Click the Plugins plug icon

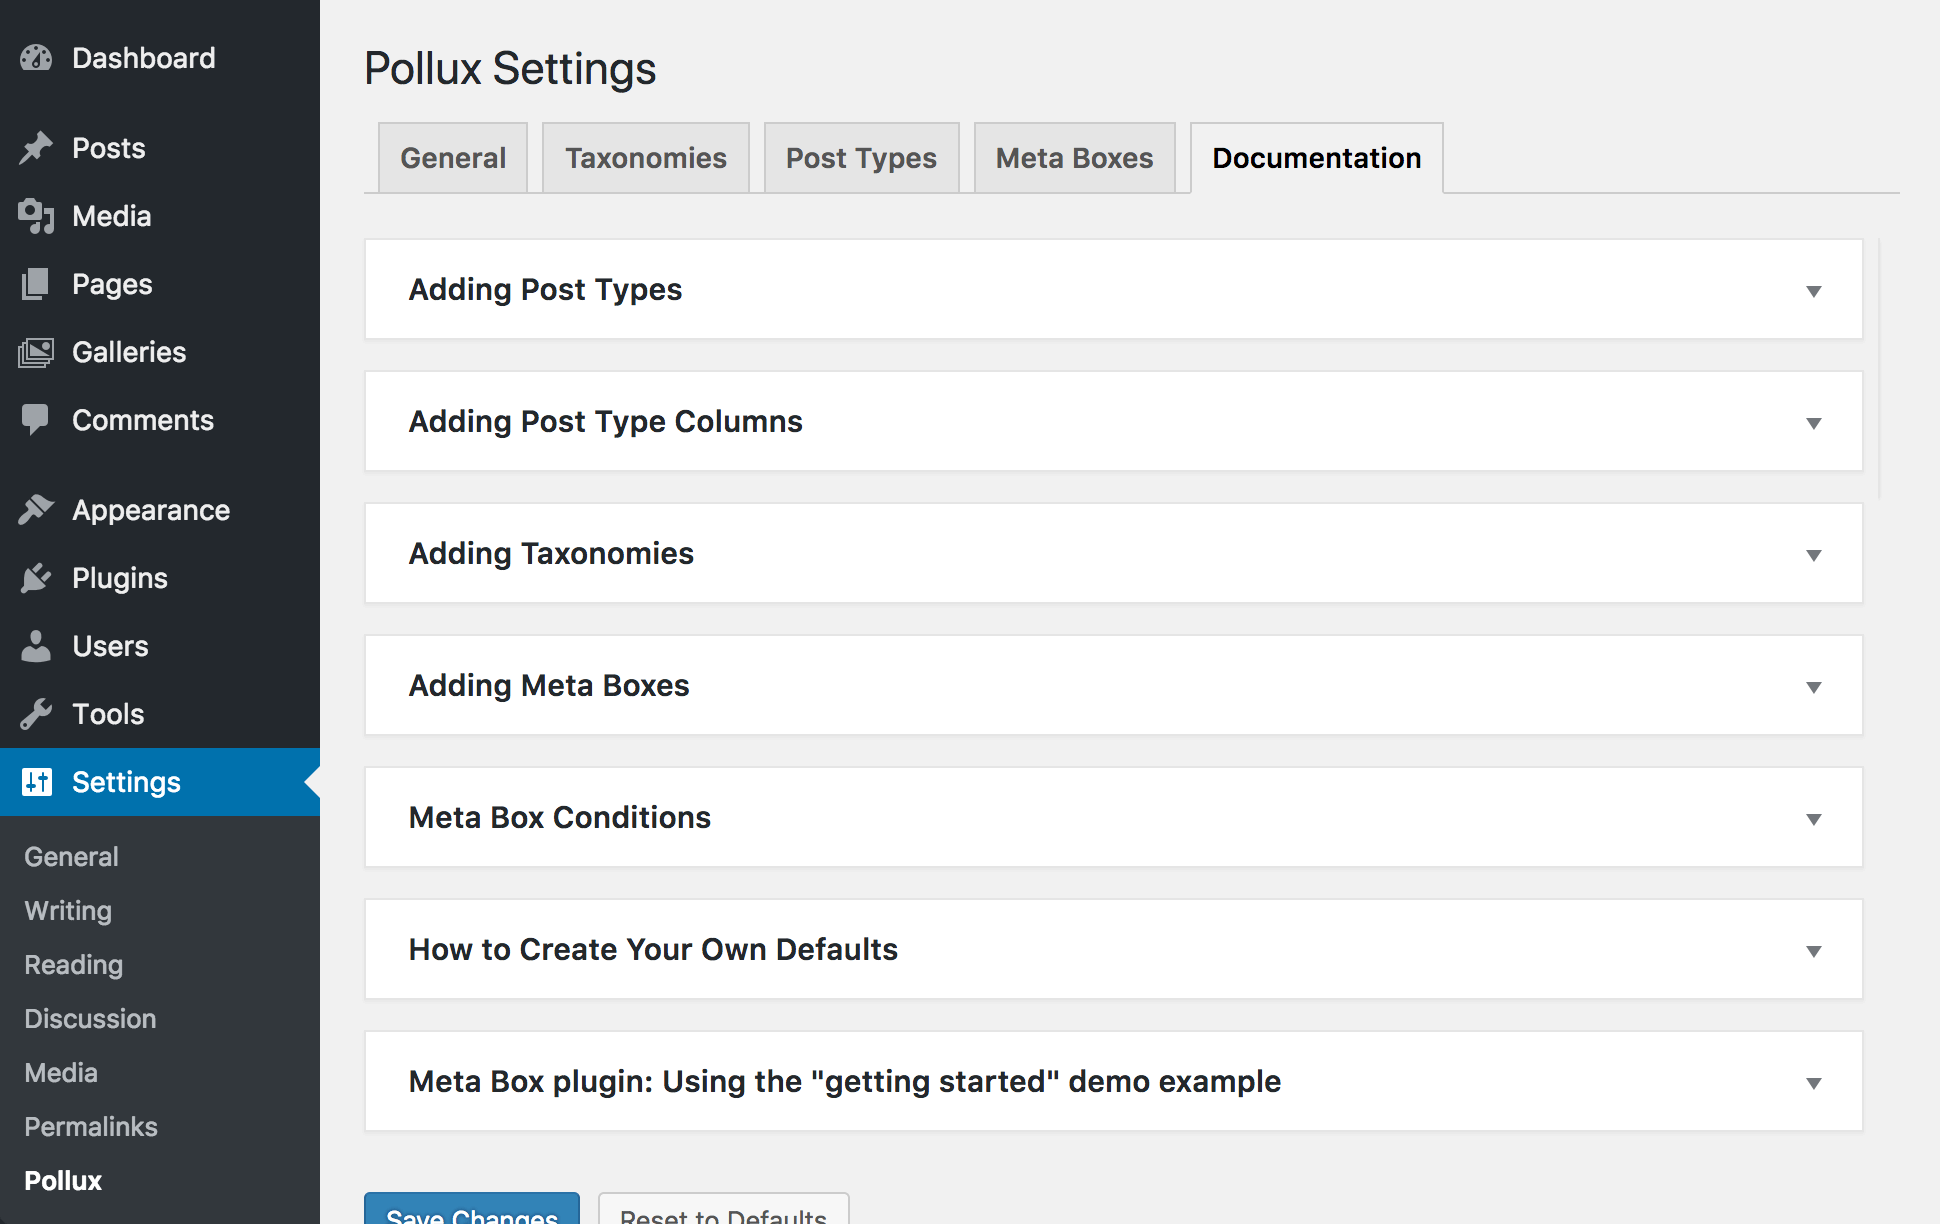[36, 578]
